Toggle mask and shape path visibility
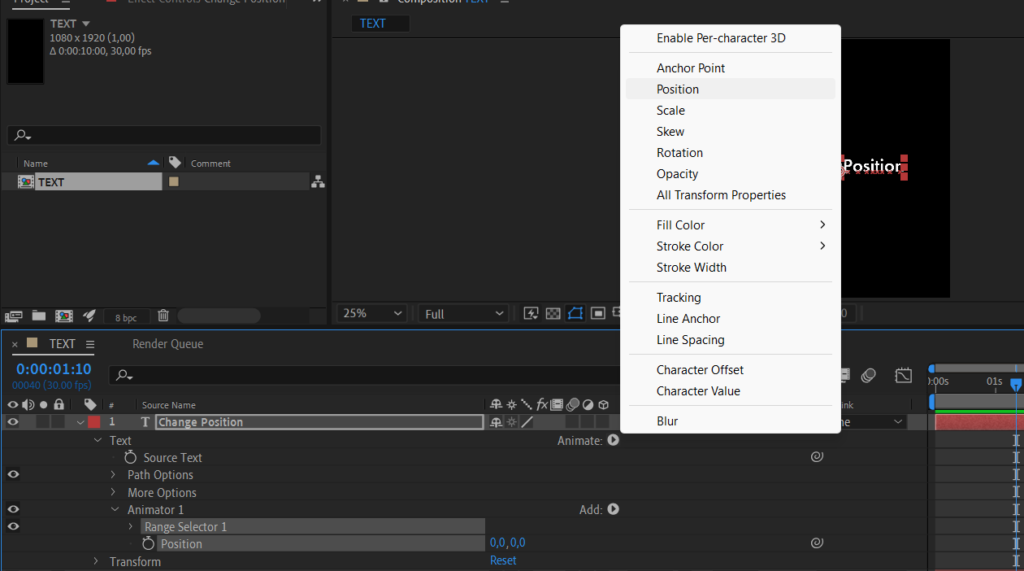The width and height of the screenshot is (1024, 571). (x=575, y=314)
